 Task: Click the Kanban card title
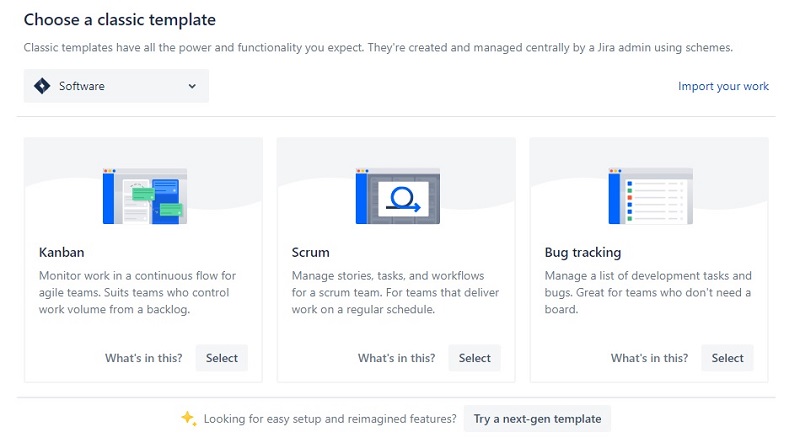[62, 252]
